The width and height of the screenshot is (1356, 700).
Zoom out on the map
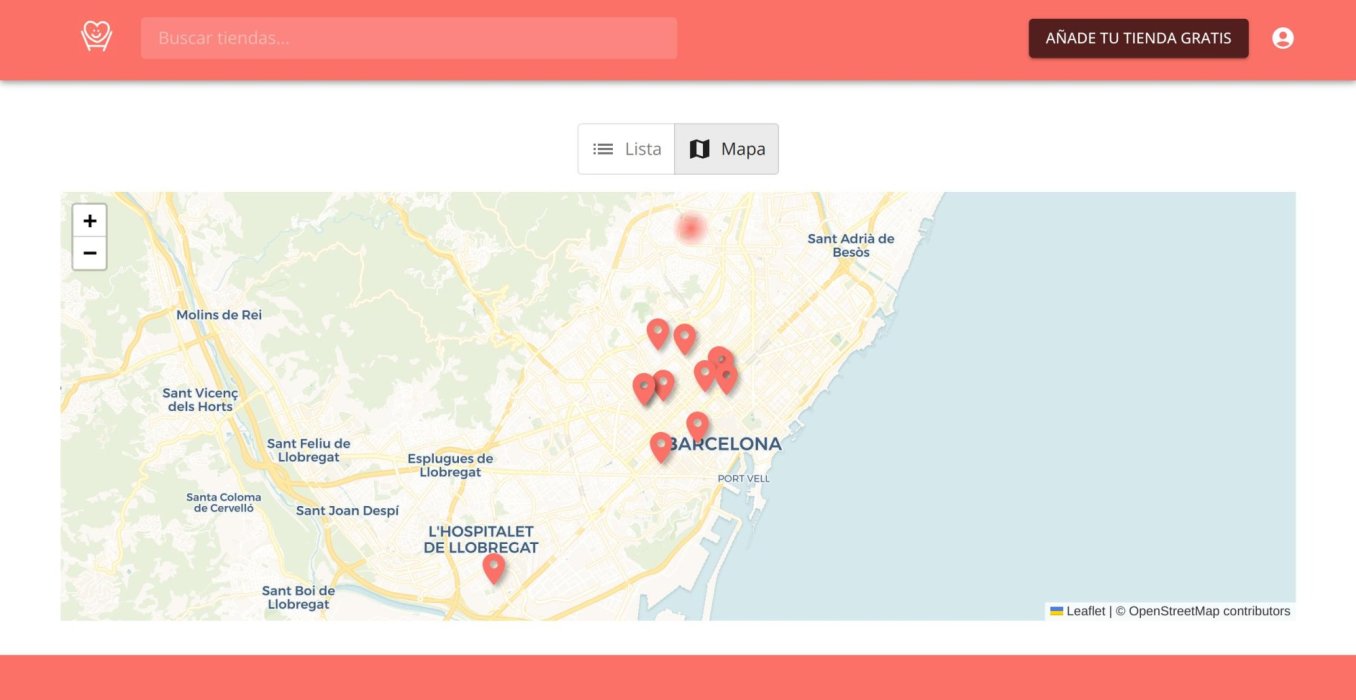(x=90, y=254)
